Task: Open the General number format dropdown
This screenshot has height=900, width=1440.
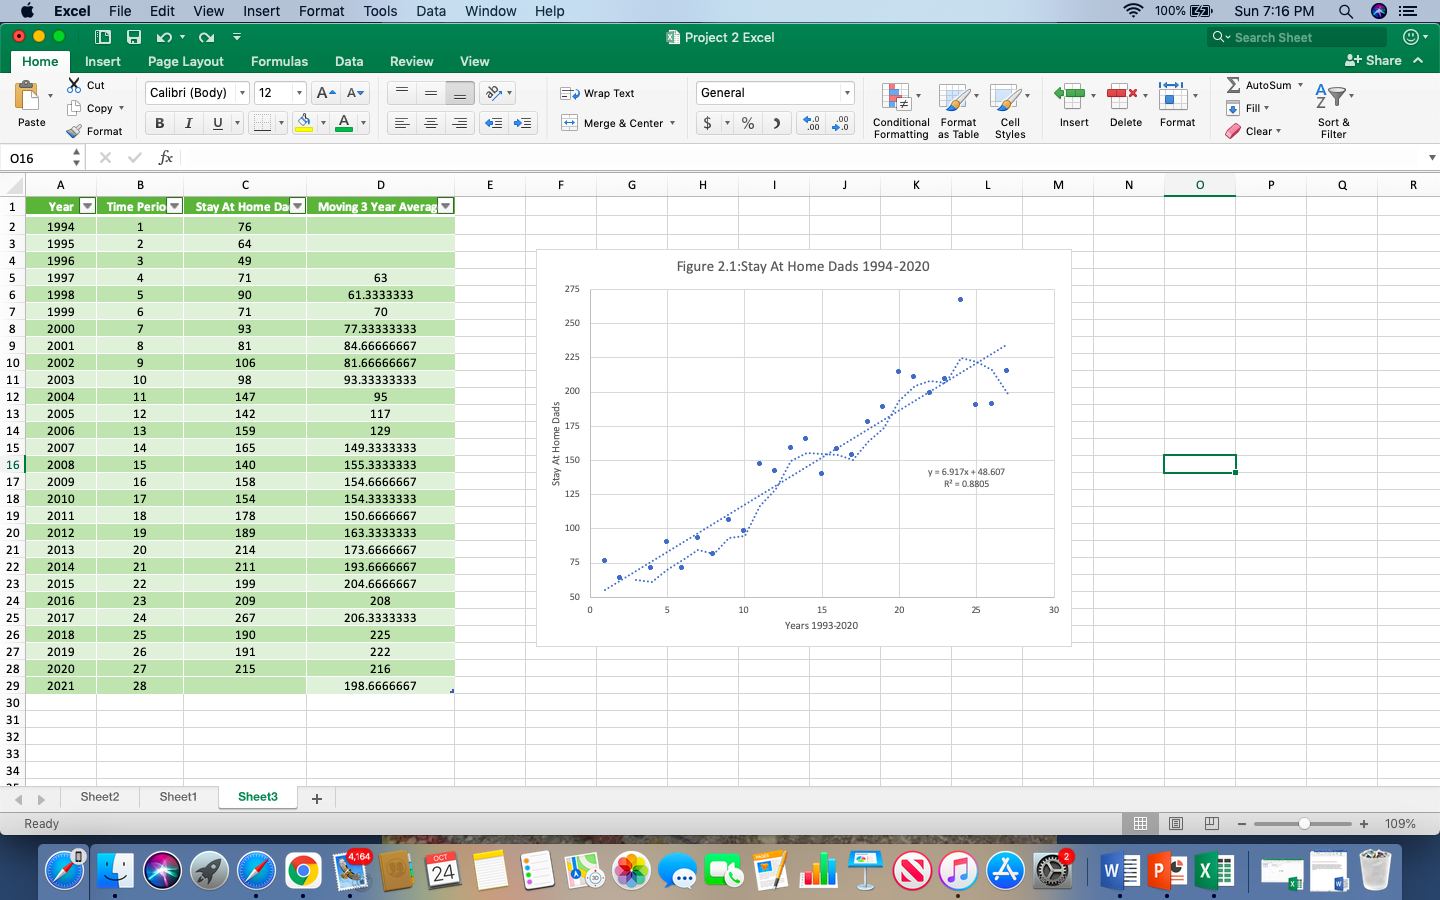Action: [x=845, y=93]
